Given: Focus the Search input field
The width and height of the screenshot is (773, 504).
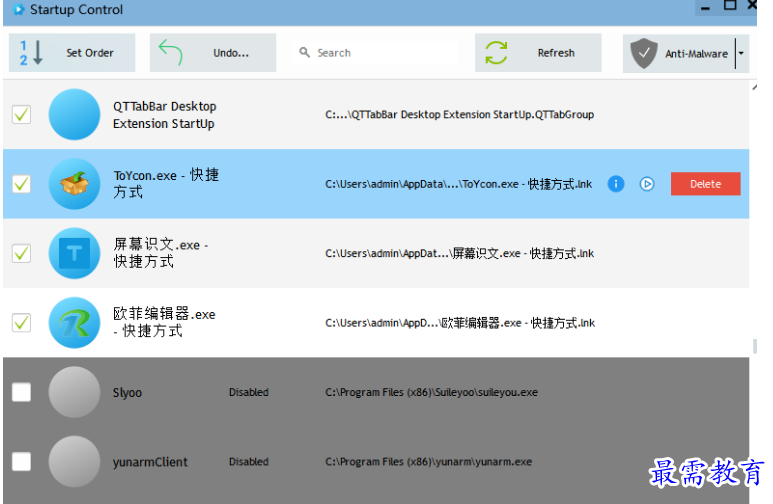Looking at the screenshot, I should 375,53.
